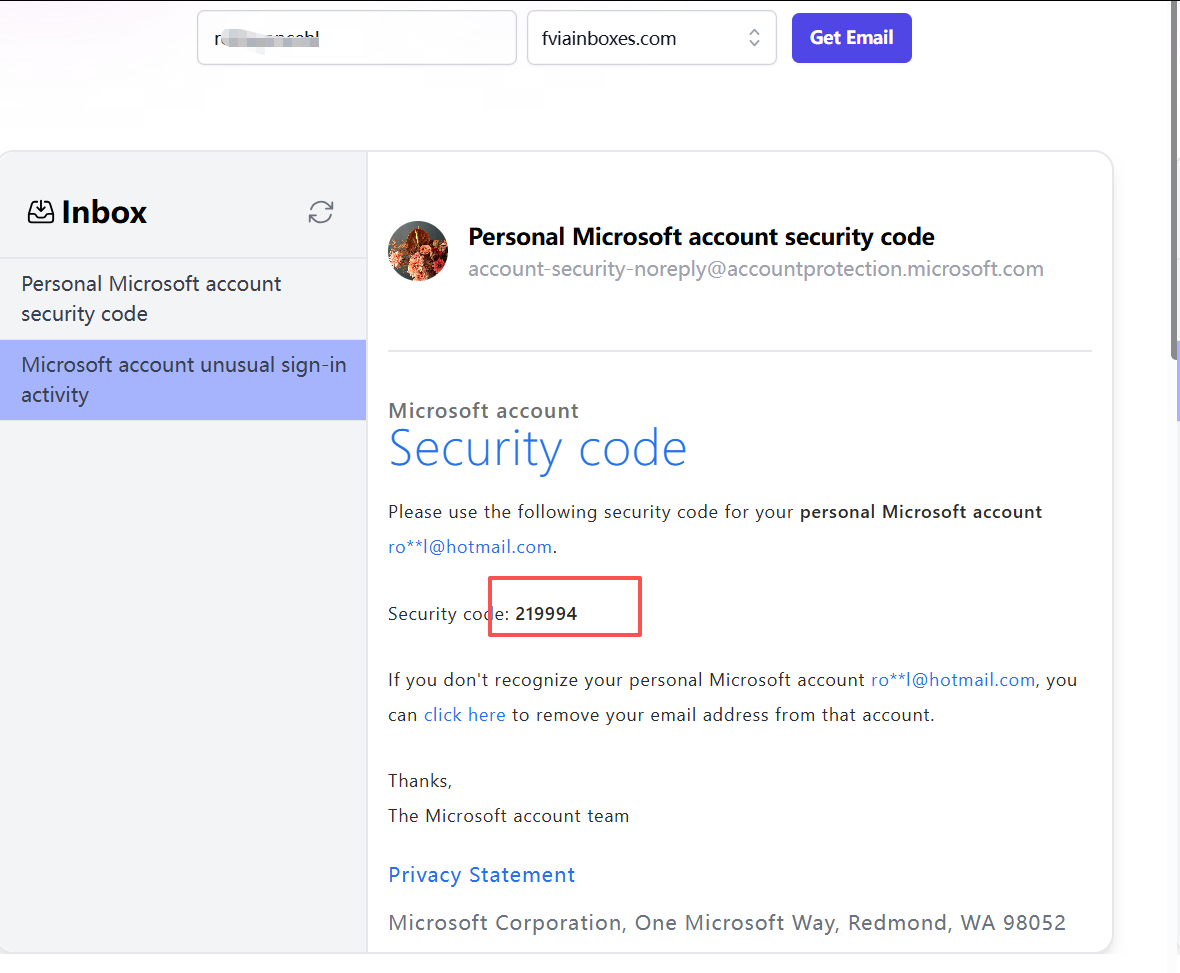Click the hotmail address link above the security code
The image size is (1180, 973).
[x=470, y=547]
